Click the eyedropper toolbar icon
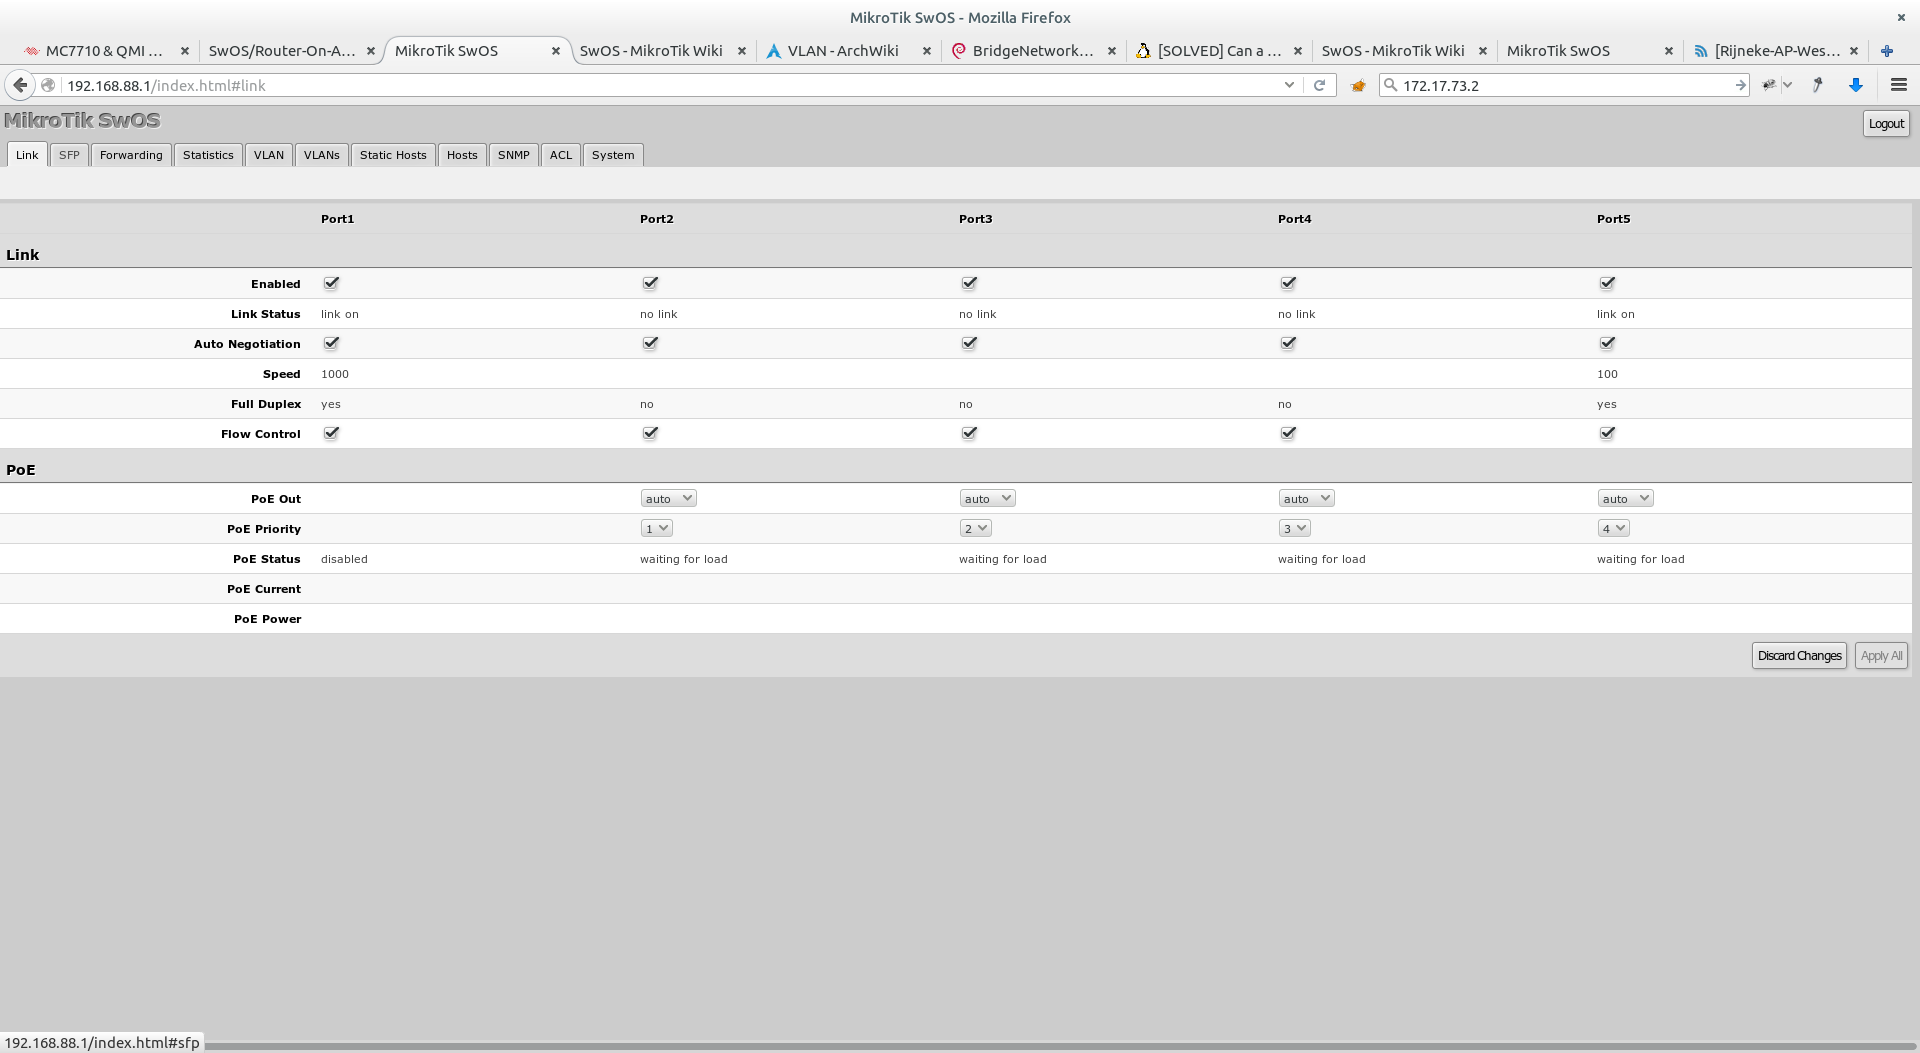This screenshot has width=1920, height=1053. tap(1817, 85)
